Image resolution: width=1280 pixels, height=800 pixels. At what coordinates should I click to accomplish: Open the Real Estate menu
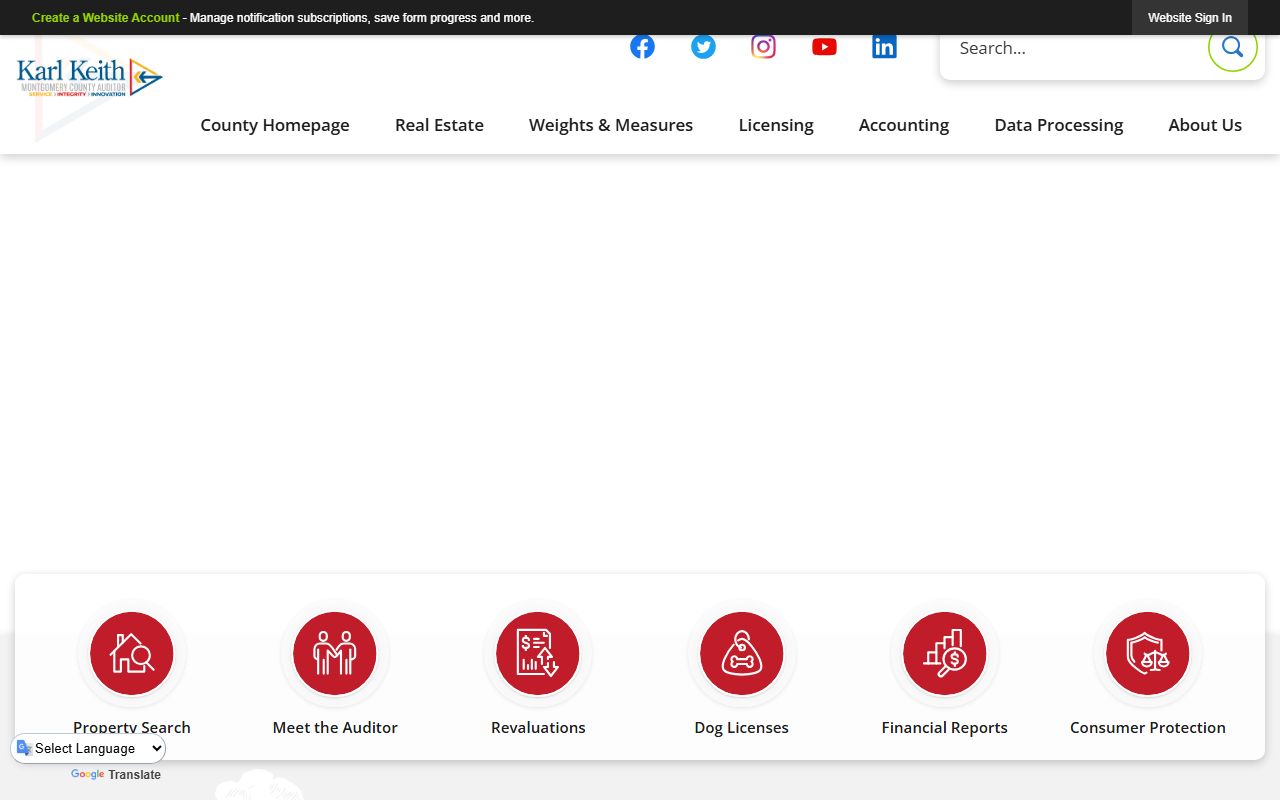point(439,125)
